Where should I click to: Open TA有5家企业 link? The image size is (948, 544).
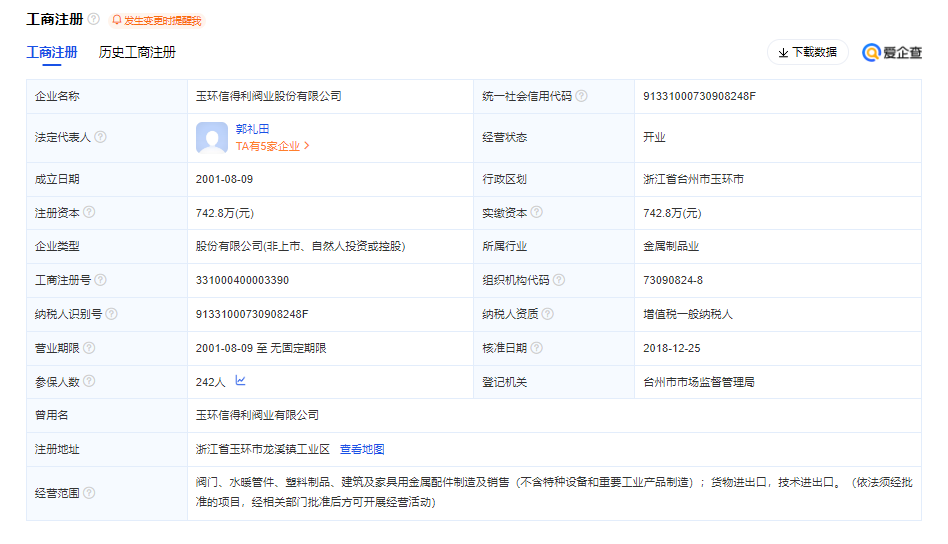pos(273,146)
